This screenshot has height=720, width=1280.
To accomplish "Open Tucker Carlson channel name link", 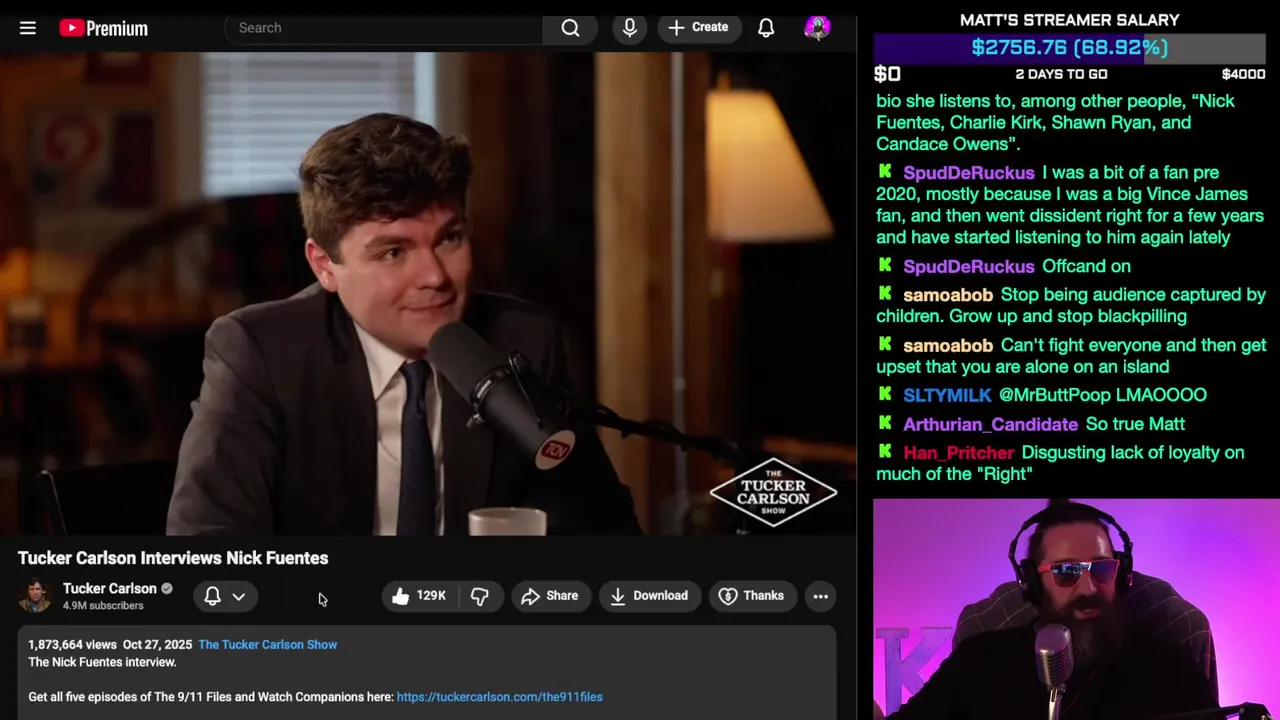I will (x=109, y=589).
